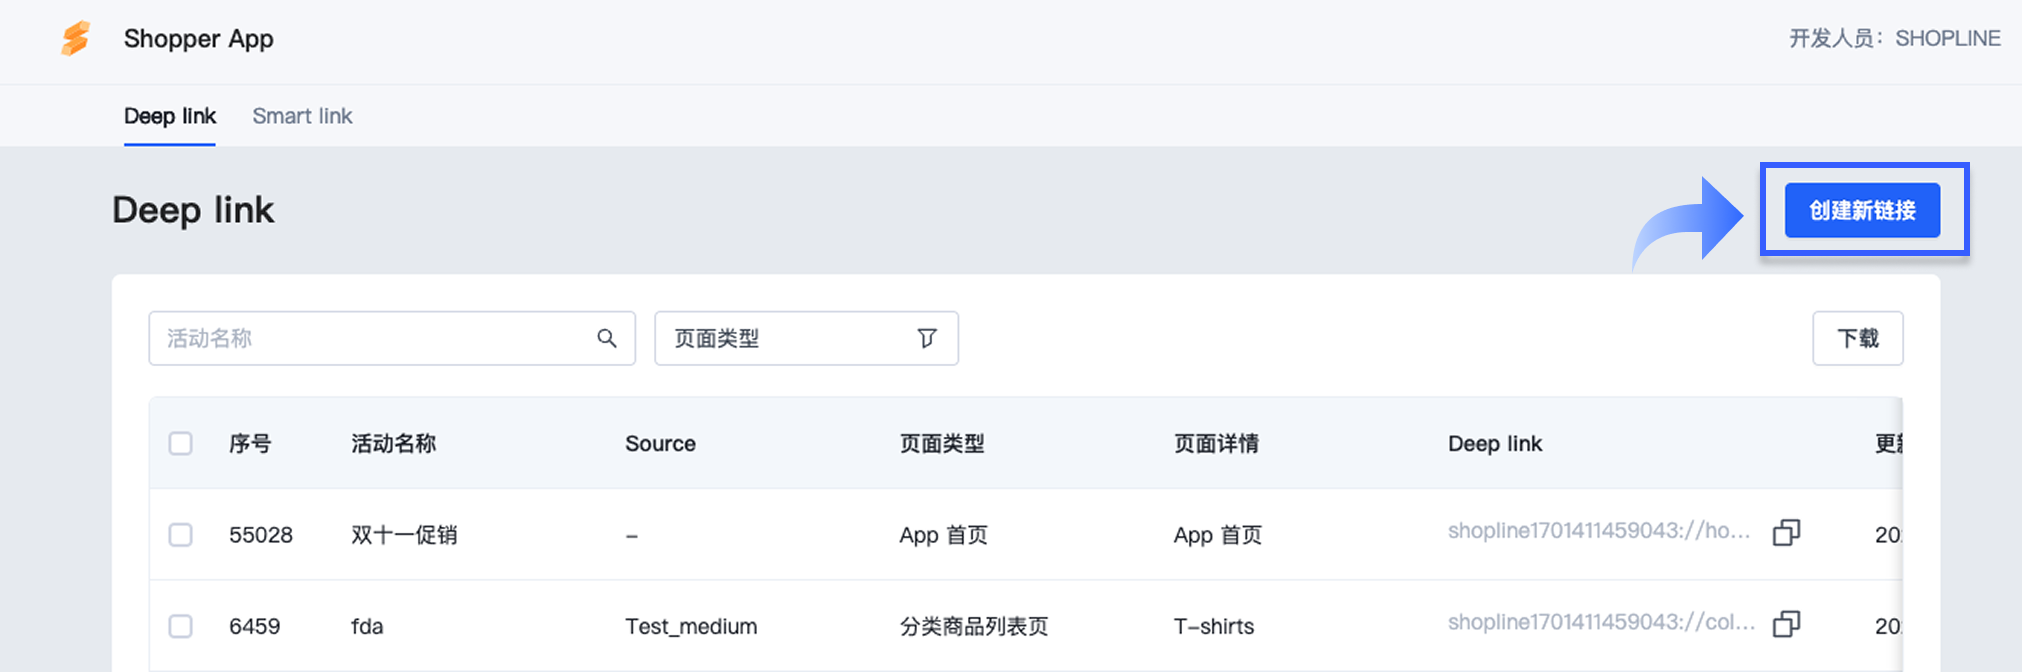Viewport: 2022px width, 672px height.
Task: Click the 创建新链接 button
Action: pyautogui.click(x=1862, y=210)
